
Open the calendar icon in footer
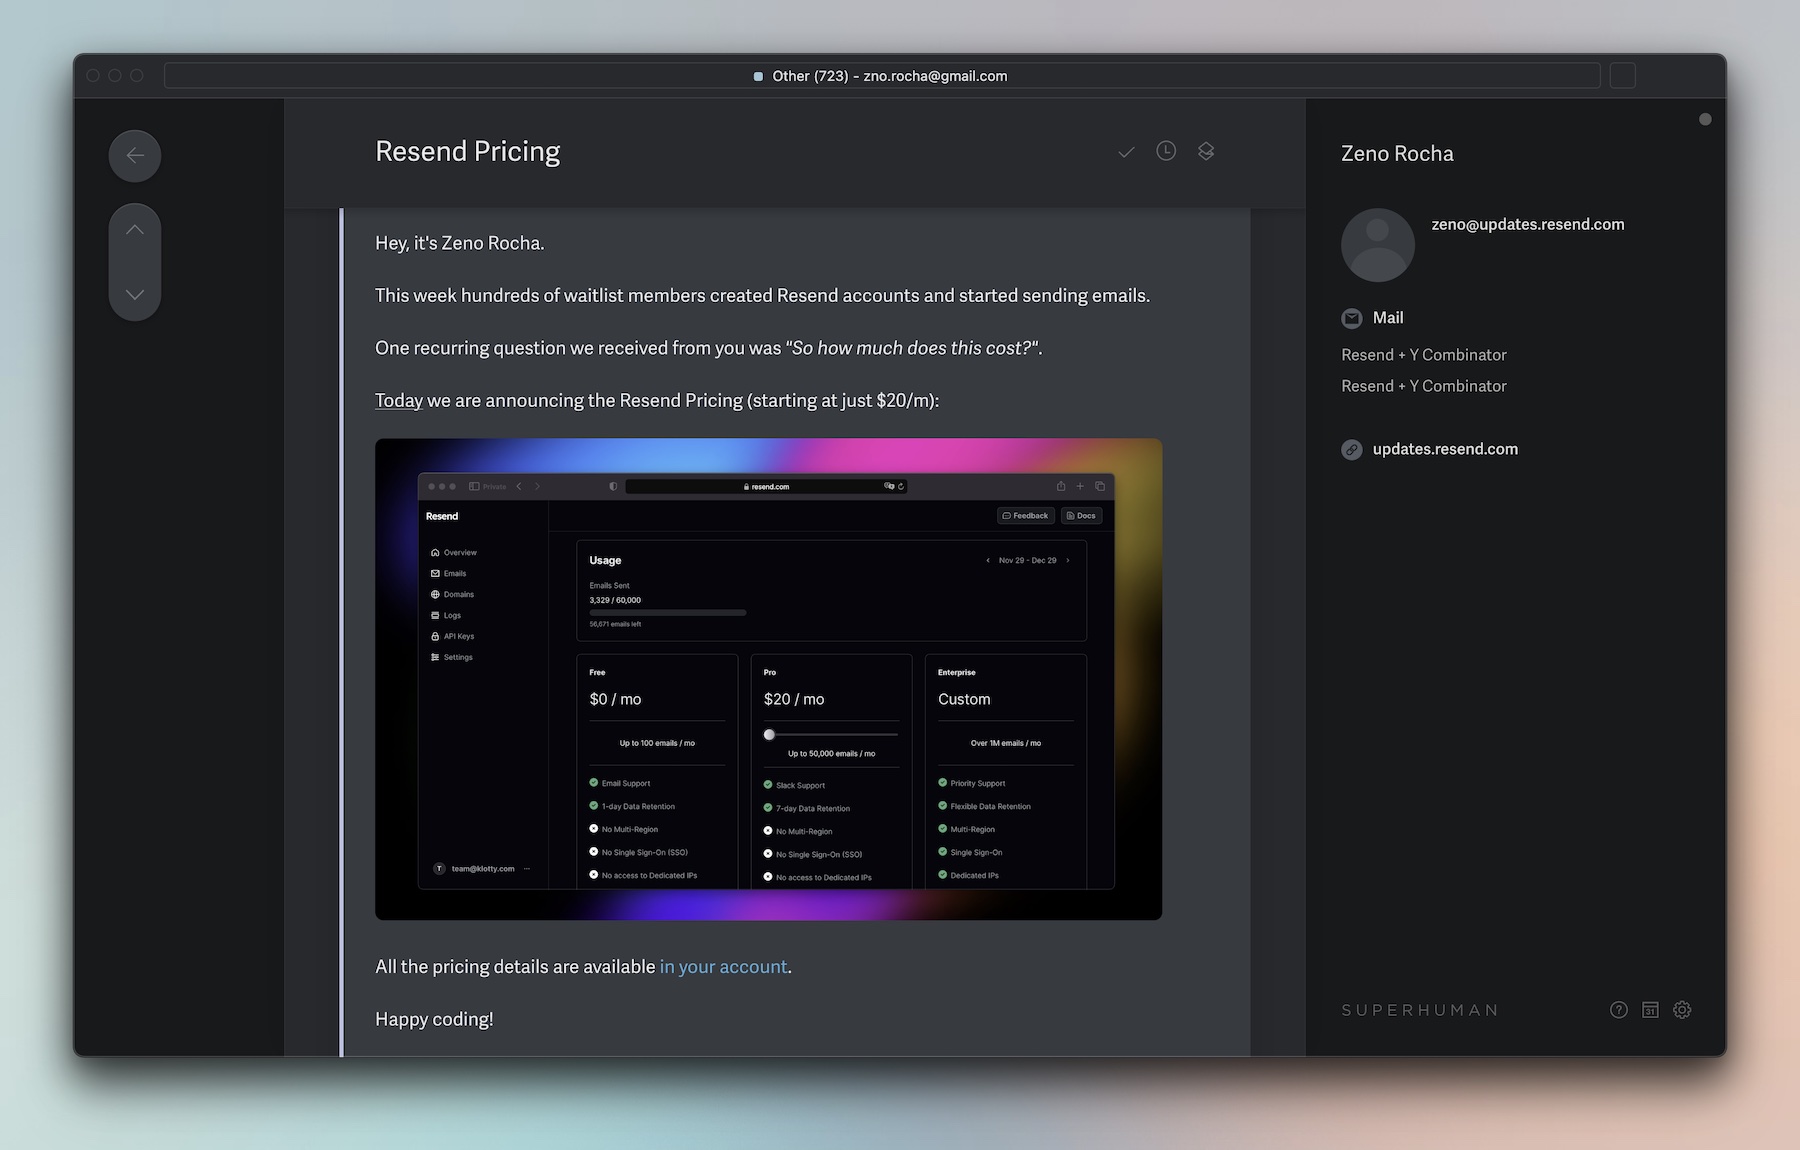(x=1650, y=1010)
